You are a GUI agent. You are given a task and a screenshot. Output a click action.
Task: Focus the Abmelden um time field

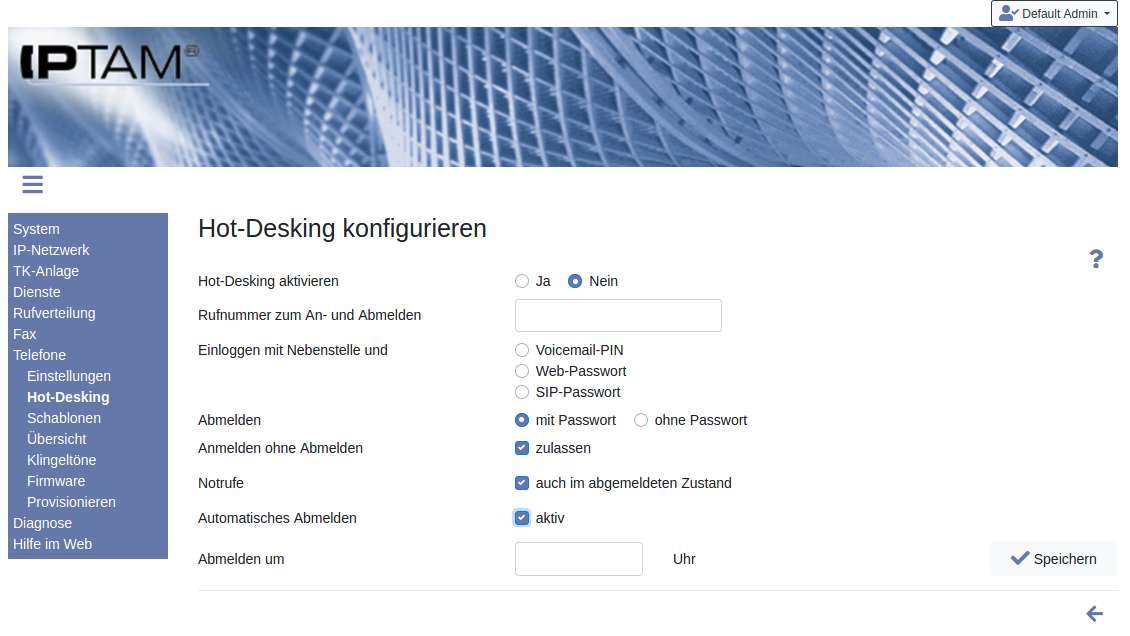pyautogui.click(x=578, y=559)
